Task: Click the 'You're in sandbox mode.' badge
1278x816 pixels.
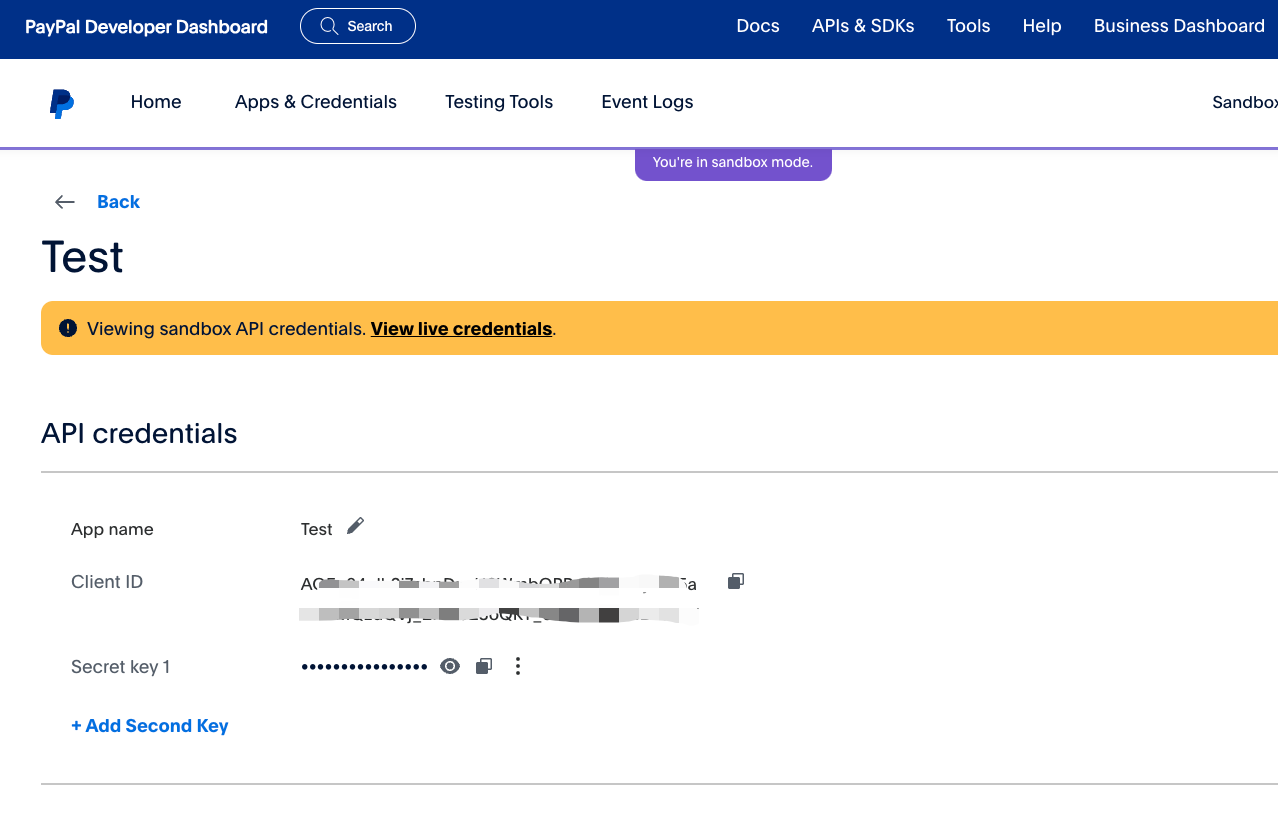Action: (x=733, y=163)
